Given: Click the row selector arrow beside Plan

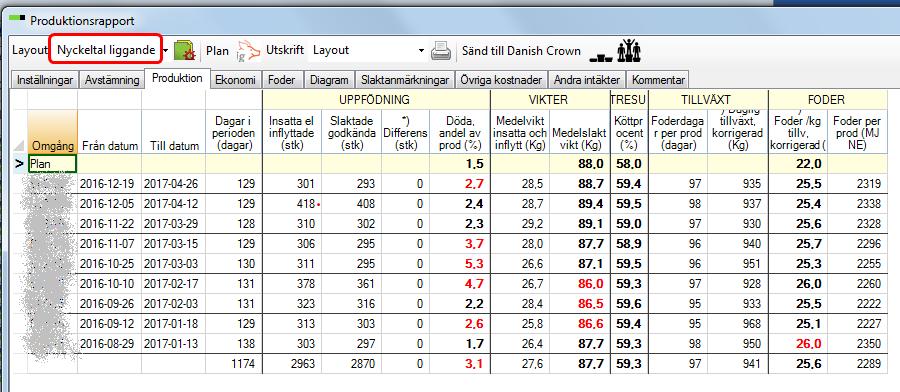Looking at the screenshot, I should [x=20, y=164].
